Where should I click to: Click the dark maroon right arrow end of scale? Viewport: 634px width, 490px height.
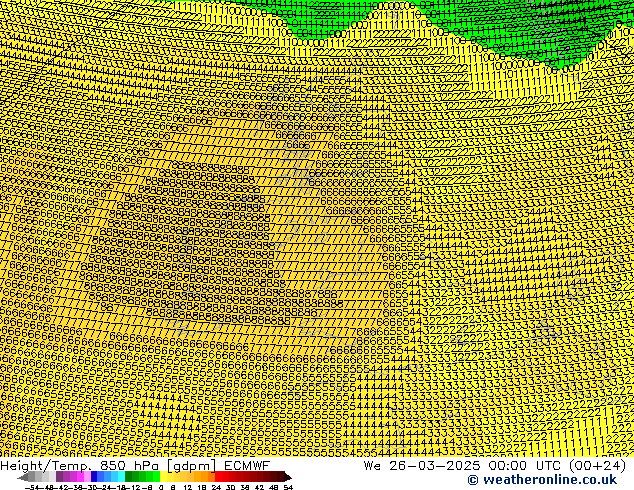(x=288, y=476)
